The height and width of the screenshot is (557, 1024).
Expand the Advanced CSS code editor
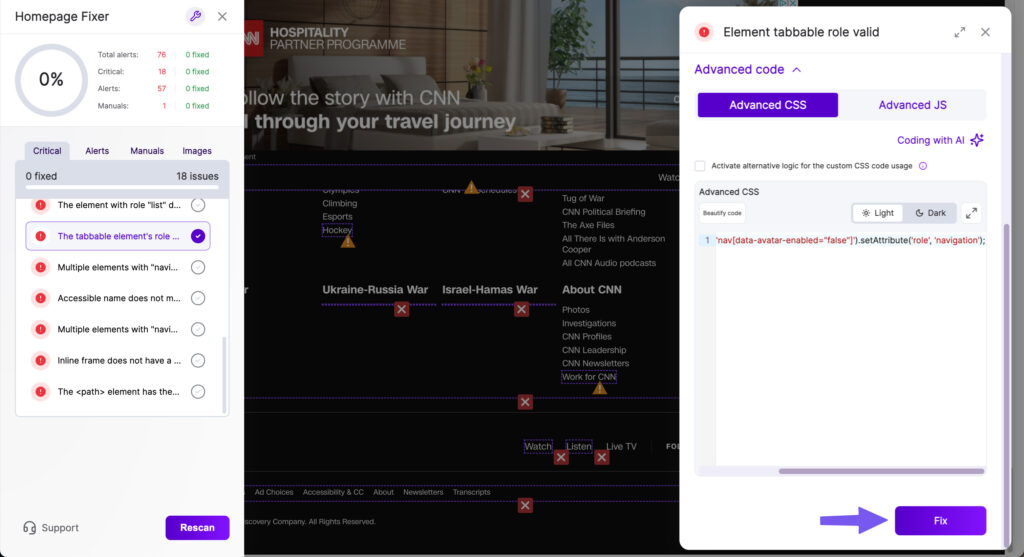[971, 213]
